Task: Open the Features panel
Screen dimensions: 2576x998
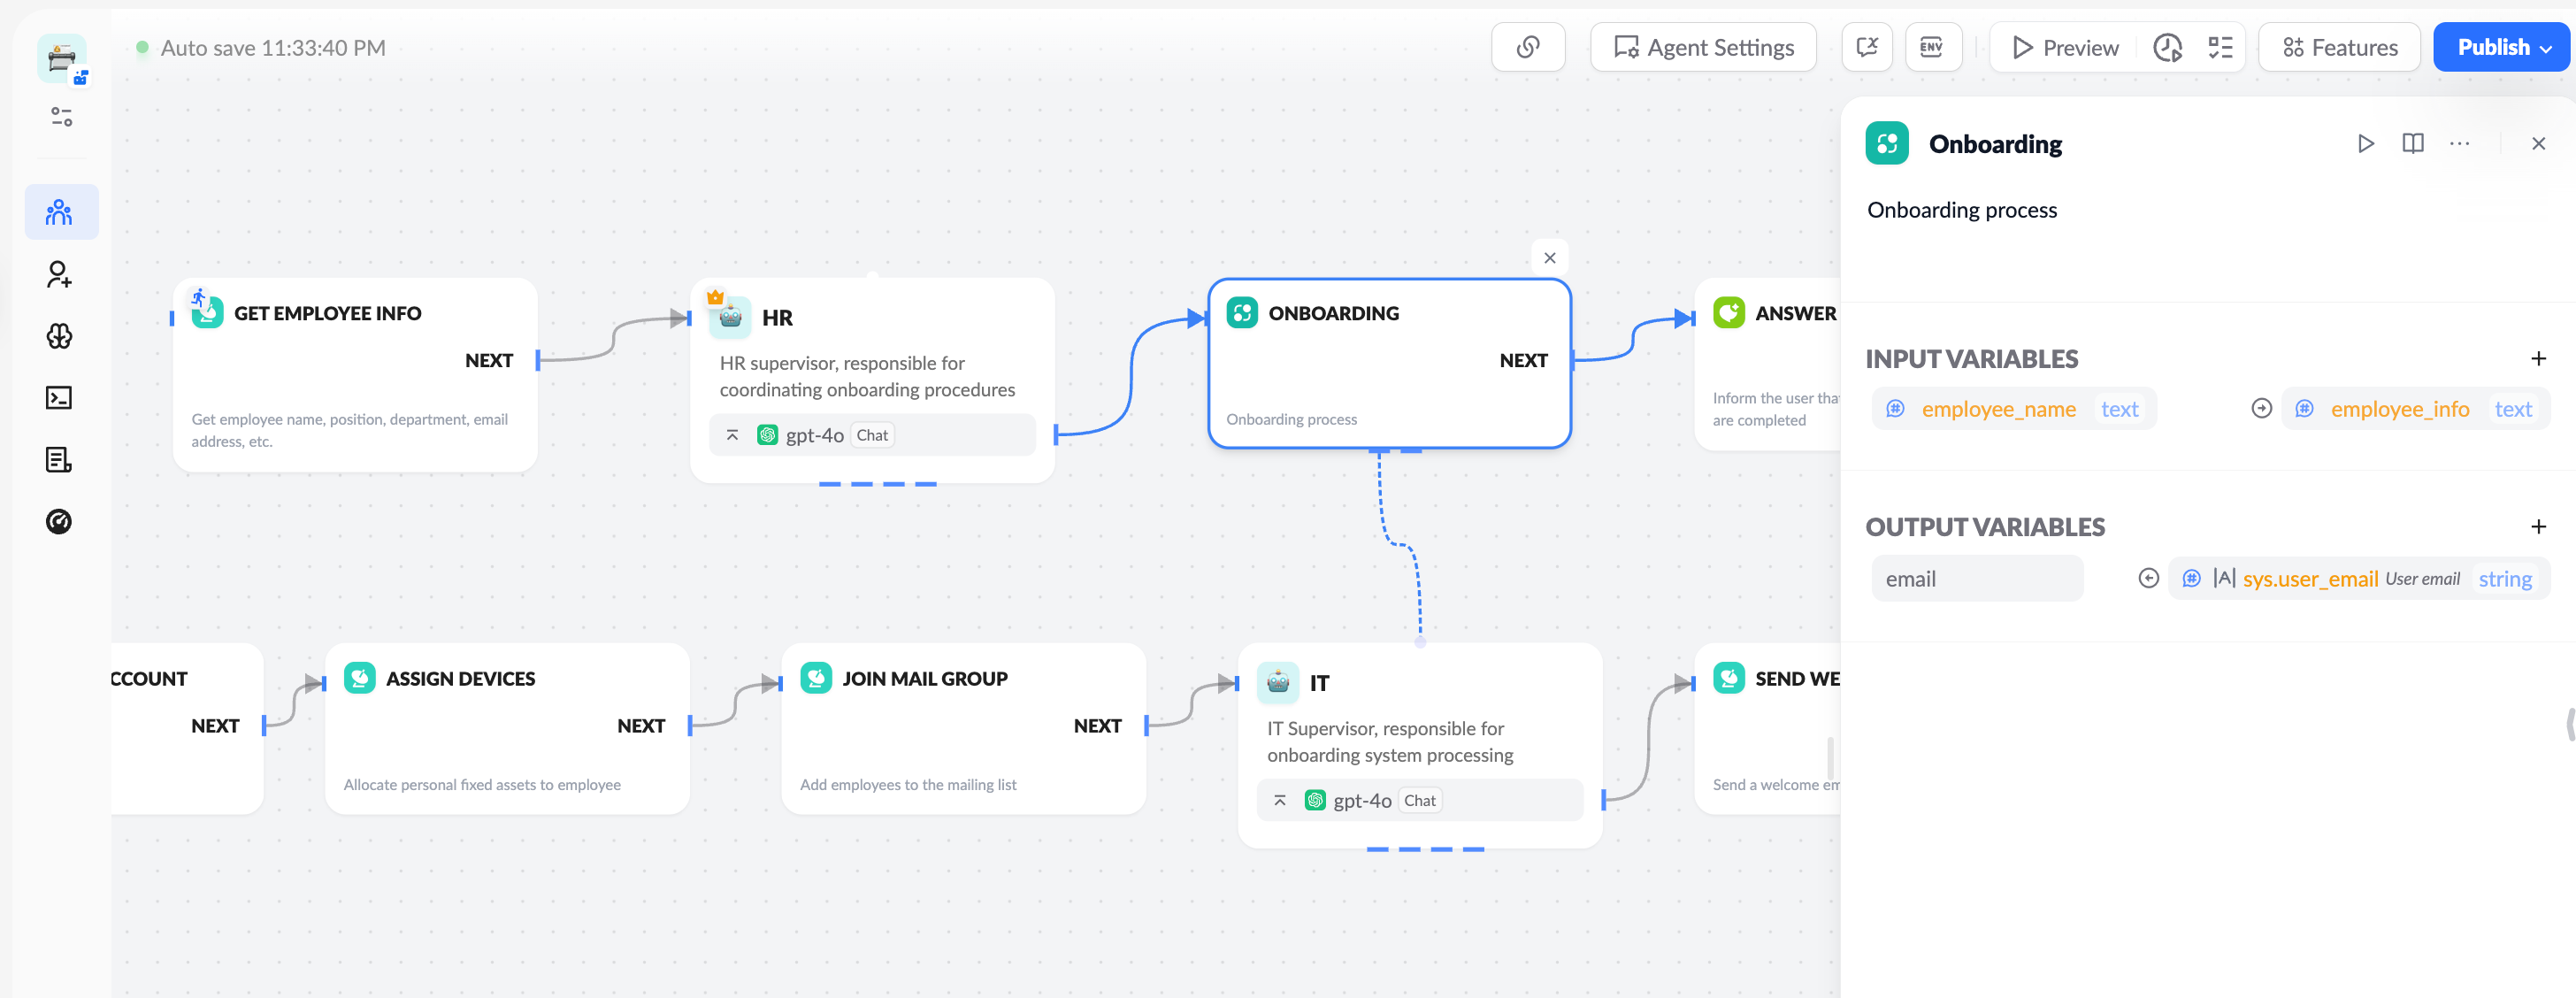Action: 2339,46
